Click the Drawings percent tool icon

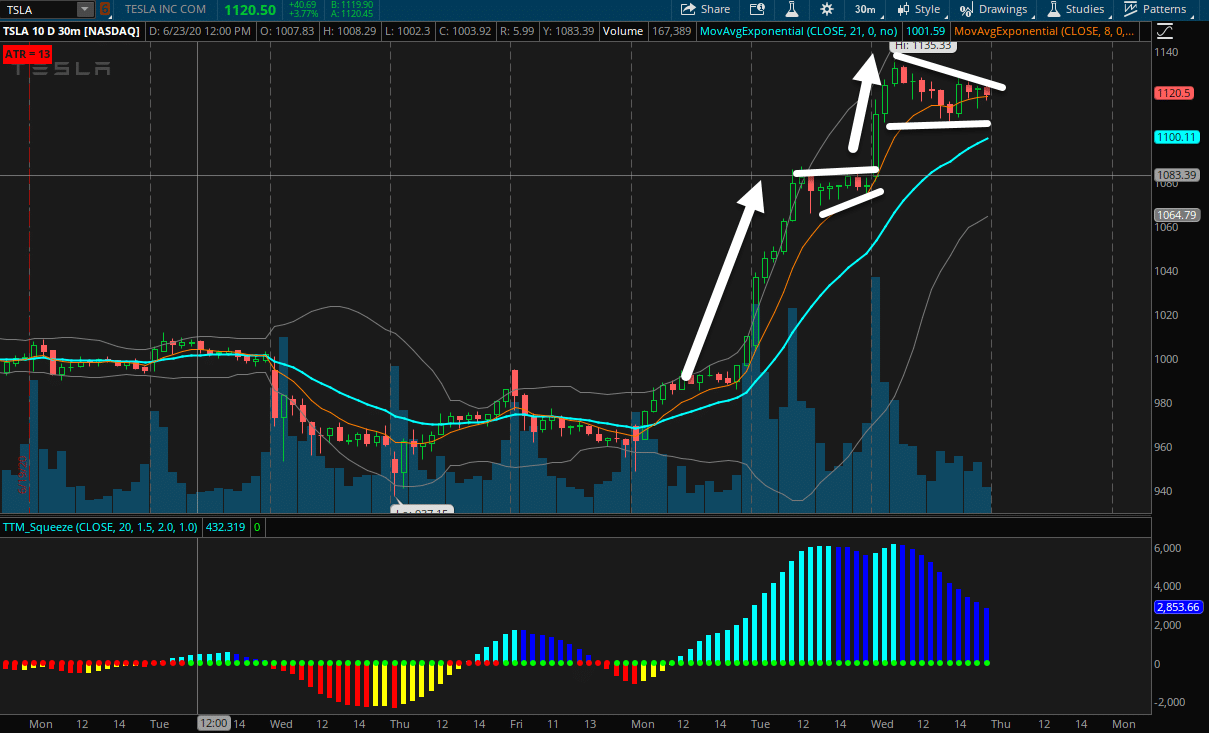966,9
